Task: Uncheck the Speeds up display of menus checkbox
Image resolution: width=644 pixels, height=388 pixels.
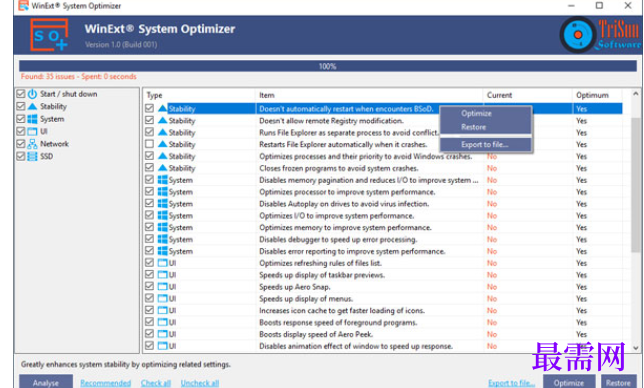Action: [150, 298]
